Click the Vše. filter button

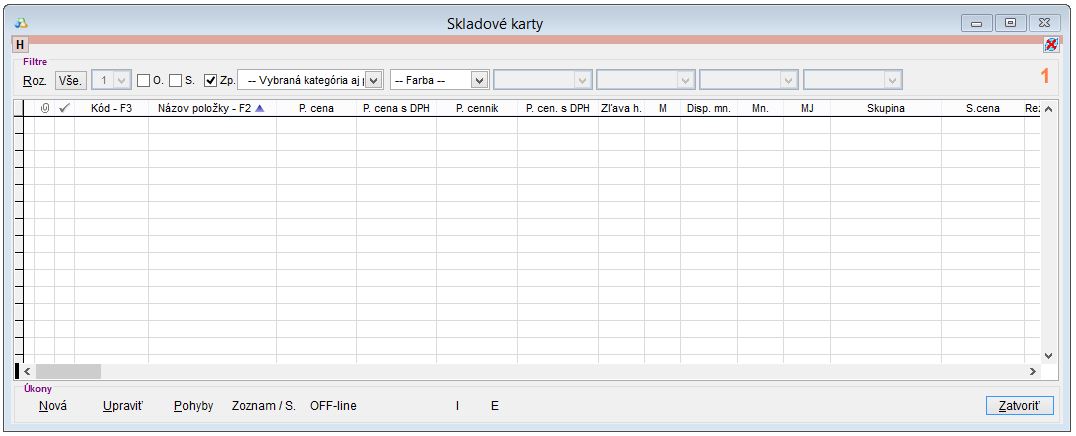point(70,80)
